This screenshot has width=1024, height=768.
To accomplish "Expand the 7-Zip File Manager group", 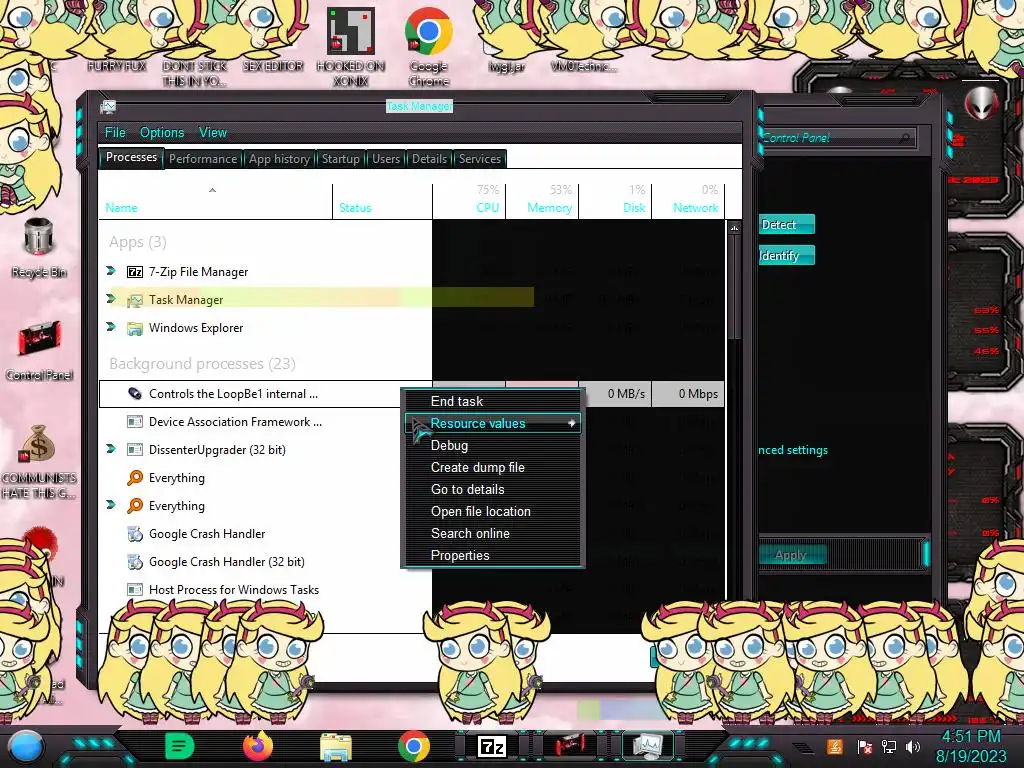I will click(x=111, y=270).
